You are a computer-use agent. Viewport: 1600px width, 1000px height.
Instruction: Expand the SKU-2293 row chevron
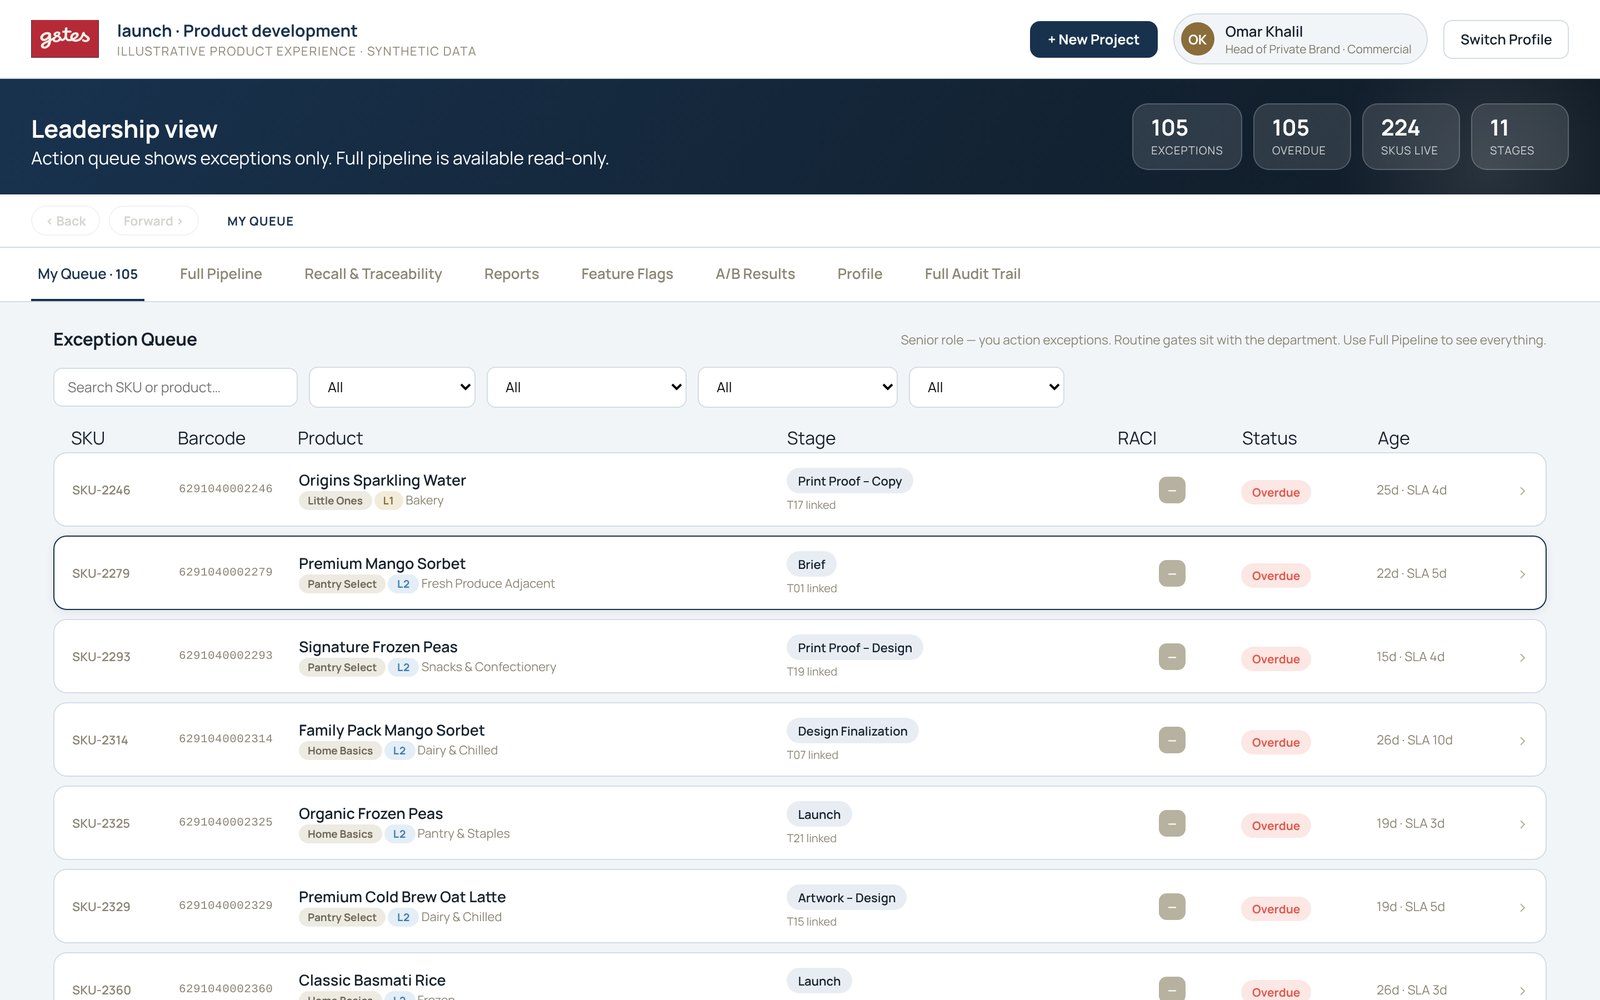[x=1522, y=657]
